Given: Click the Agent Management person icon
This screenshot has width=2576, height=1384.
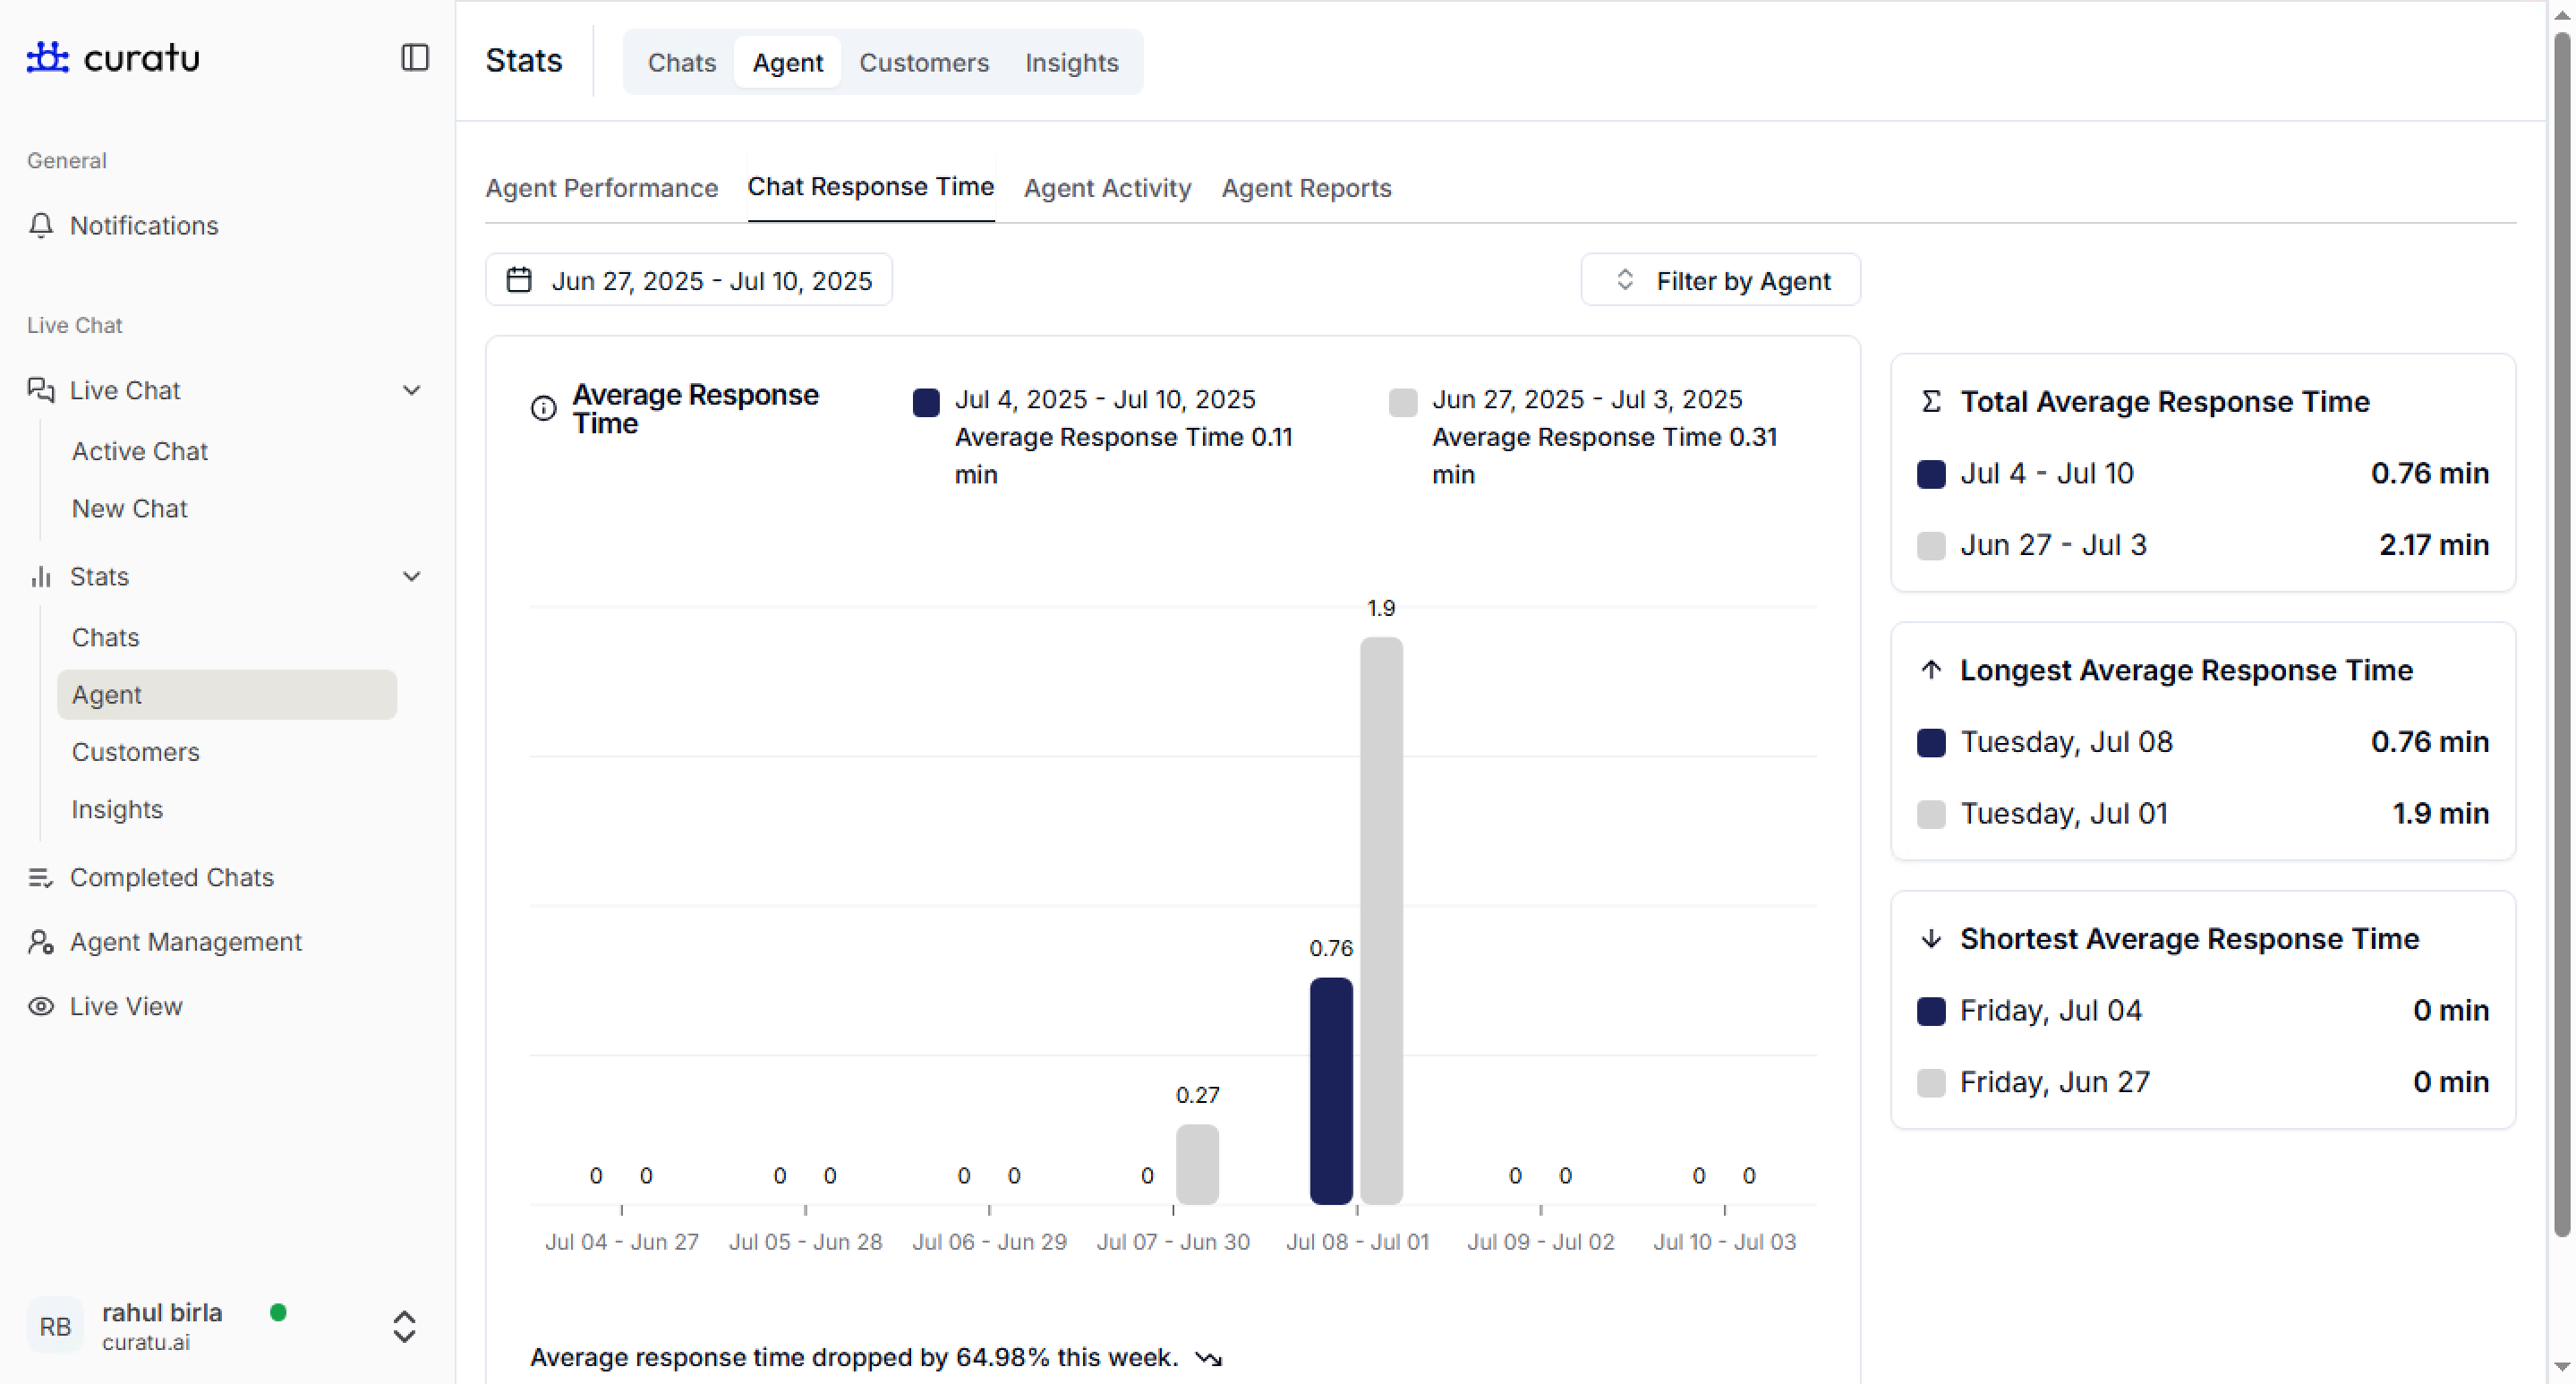Looking at the screenshot, I should click(41, 942).
